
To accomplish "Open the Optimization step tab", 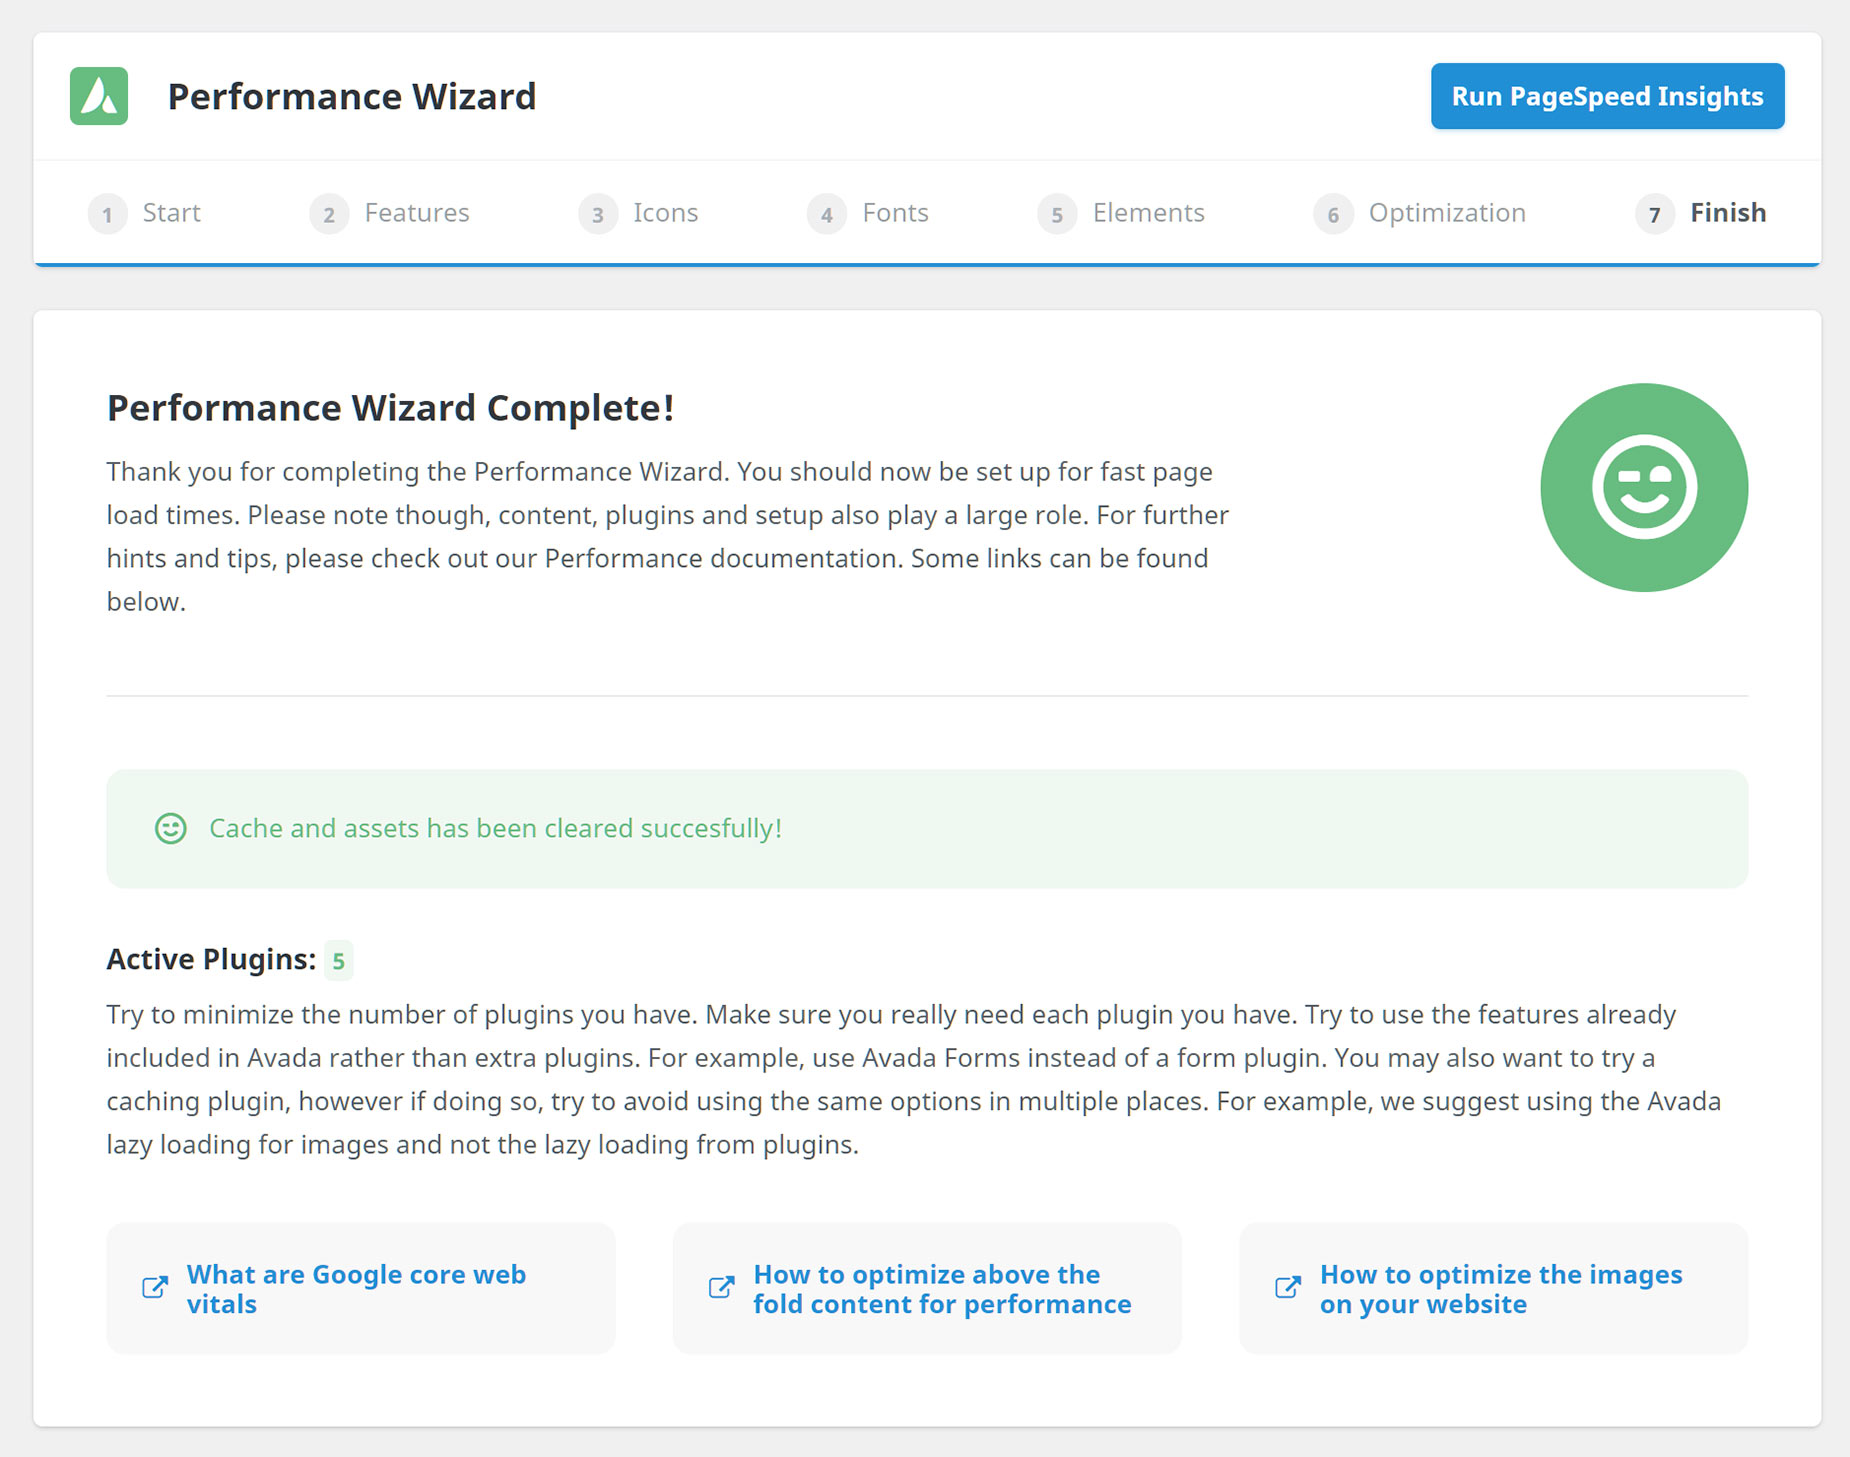I will 1420,213.
